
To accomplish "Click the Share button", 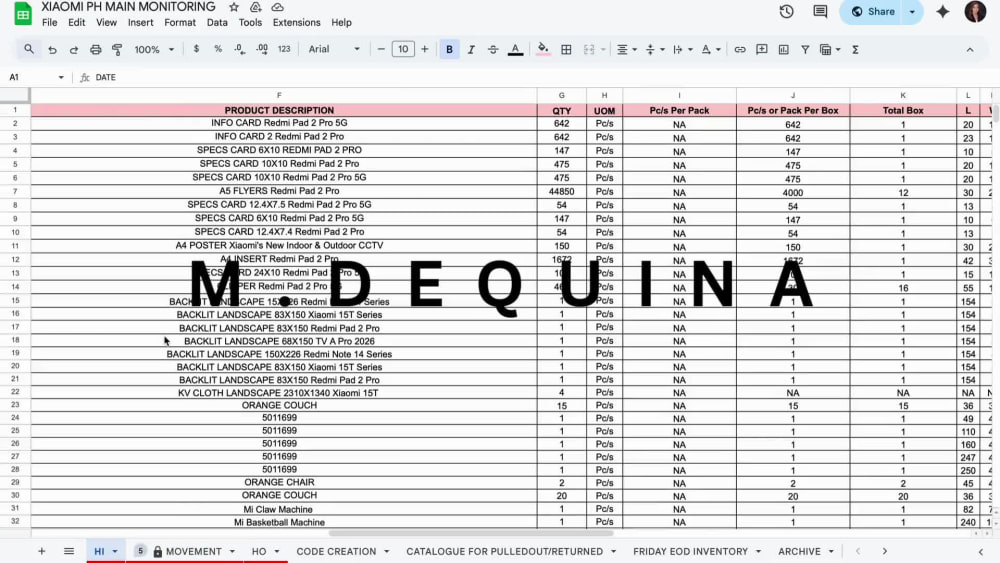I will coord(873,11).
